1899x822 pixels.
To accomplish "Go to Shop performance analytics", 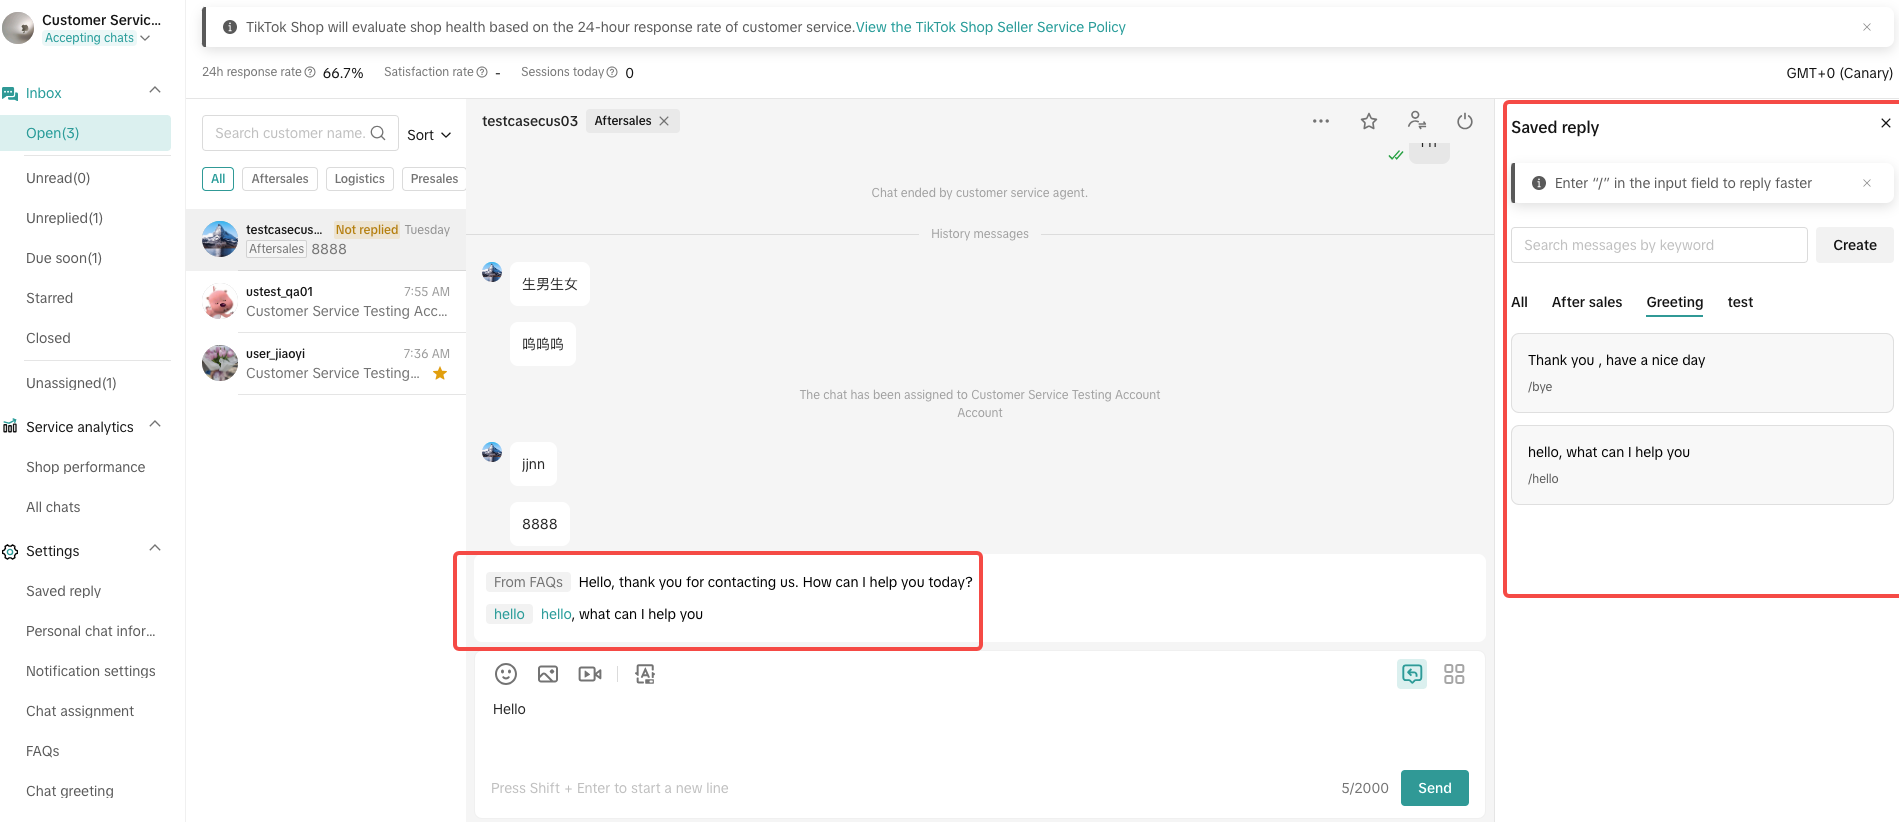I will pos(85,467).
